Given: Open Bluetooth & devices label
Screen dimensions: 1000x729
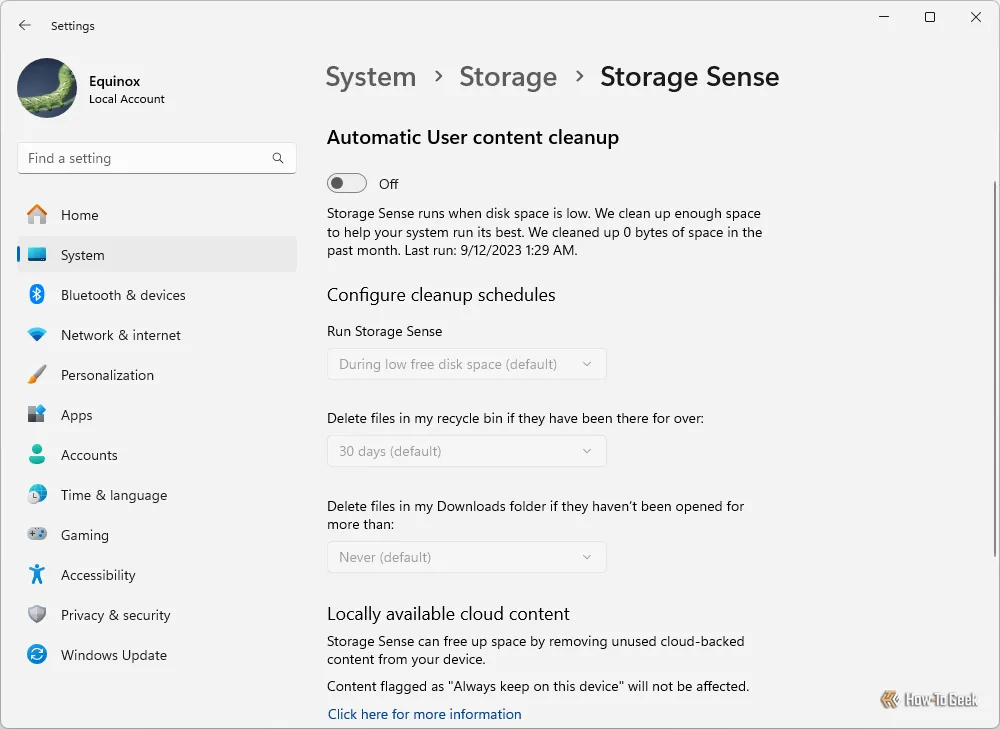Looking at the screenshot, I should pyautogui.click(x=123, y=295).
